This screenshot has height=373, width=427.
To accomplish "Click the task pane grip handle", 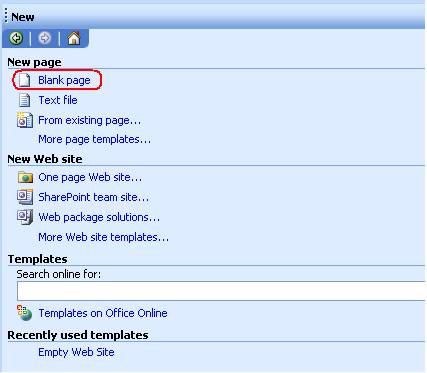I will [x=6, y=16].
